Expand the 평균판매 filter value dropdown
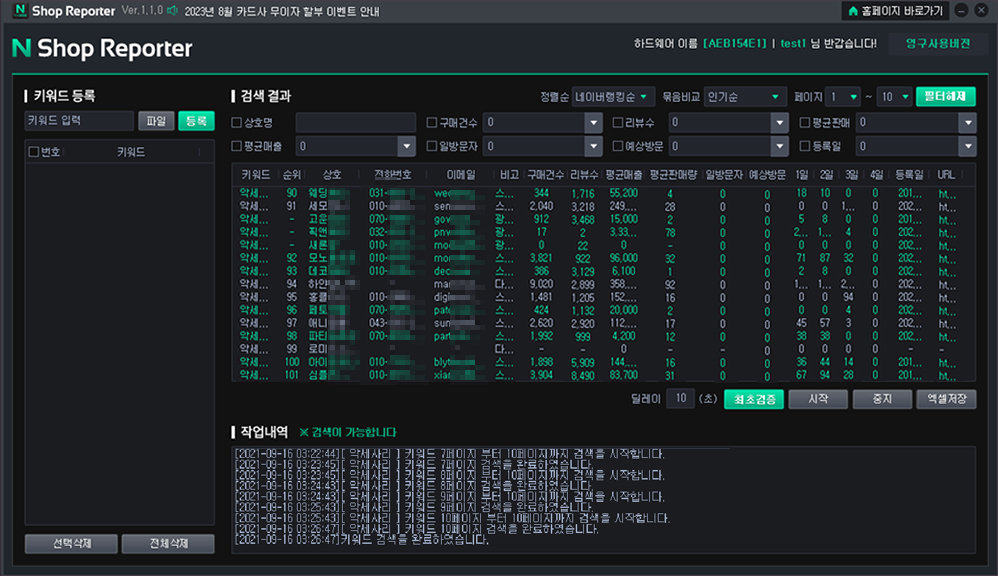The height and width of the screenshot is (576, 998). pos(967,122)
